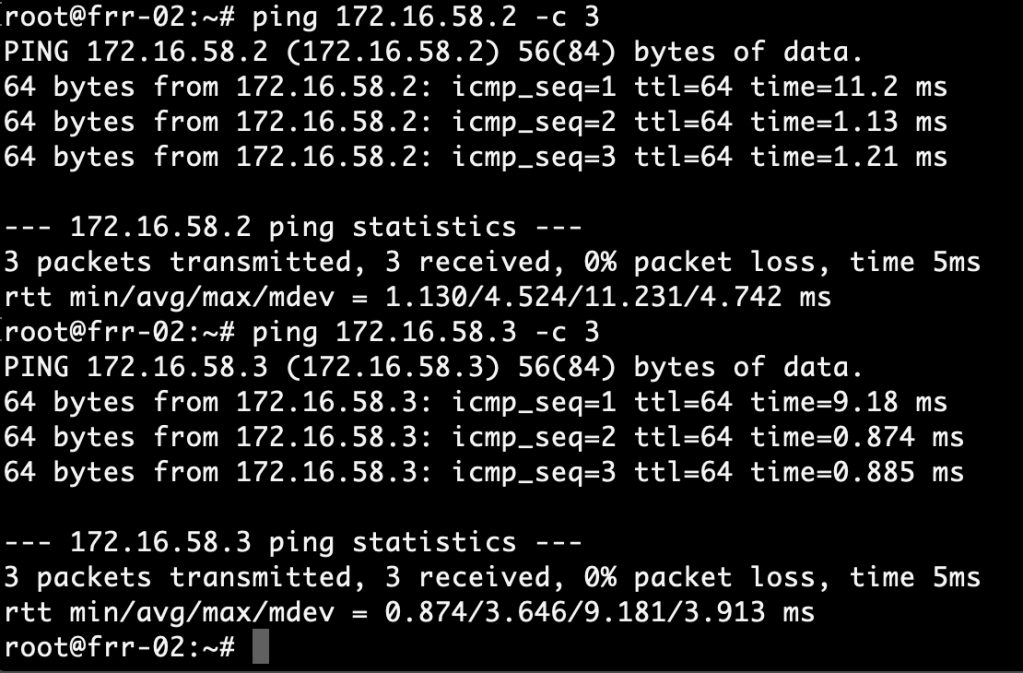Screen dimensions: 1023x673
Task: Click the "--- 172.16.58.3 ping statistics ---" header
Action: (x=293, y=542)
